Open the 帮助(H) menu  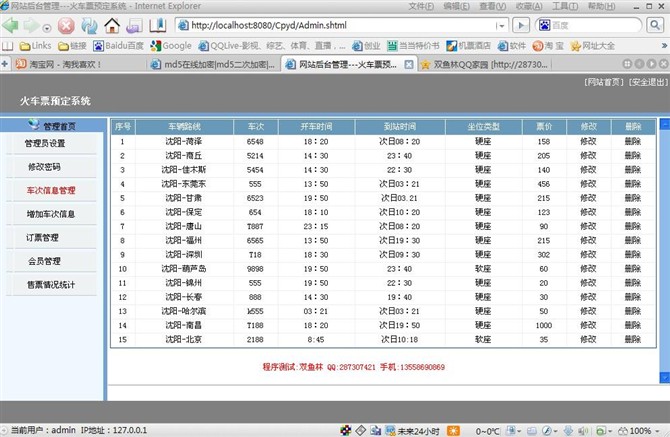point(602,6)
